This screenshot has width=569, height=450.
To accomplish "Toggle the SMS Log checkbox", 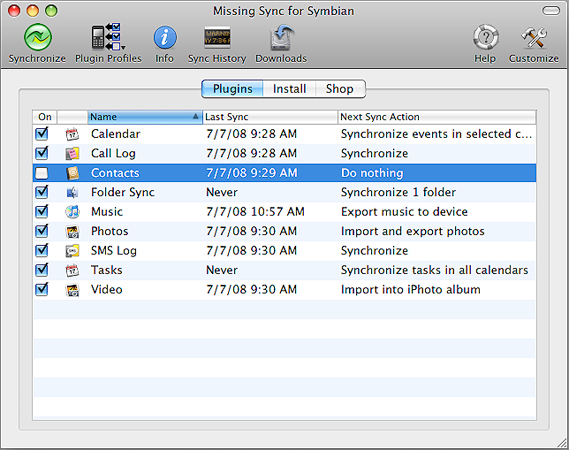I will (41, 250).
